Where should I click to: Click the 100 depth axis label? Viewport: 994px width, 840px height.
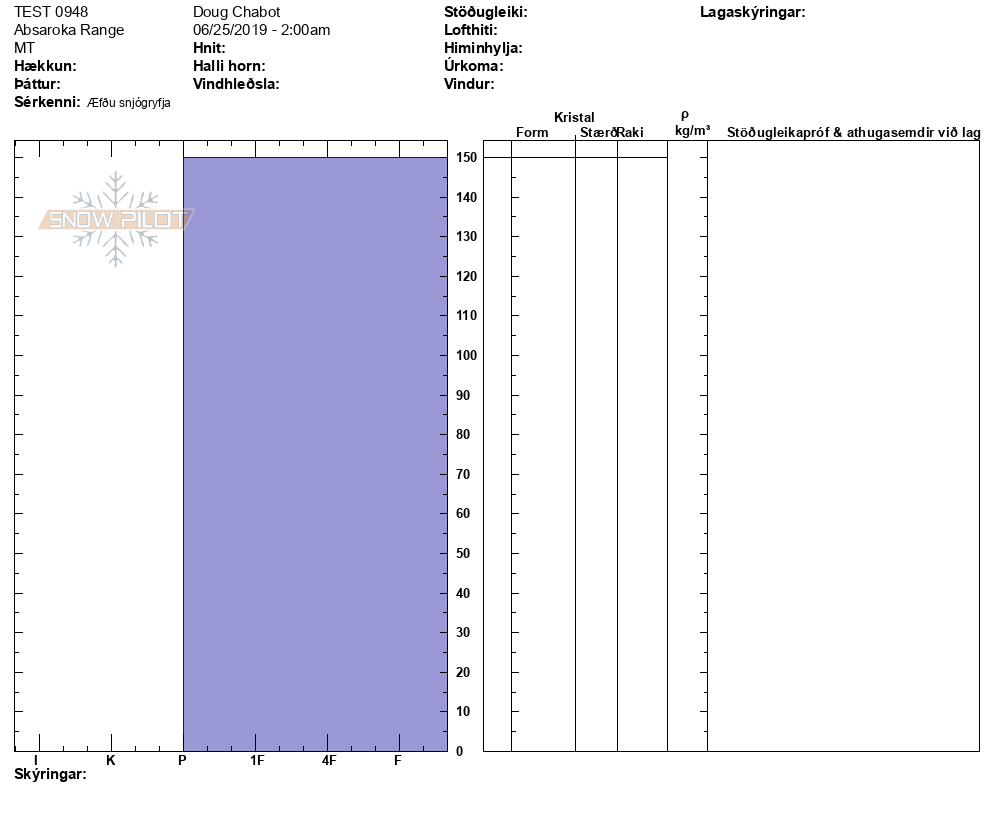467,356
